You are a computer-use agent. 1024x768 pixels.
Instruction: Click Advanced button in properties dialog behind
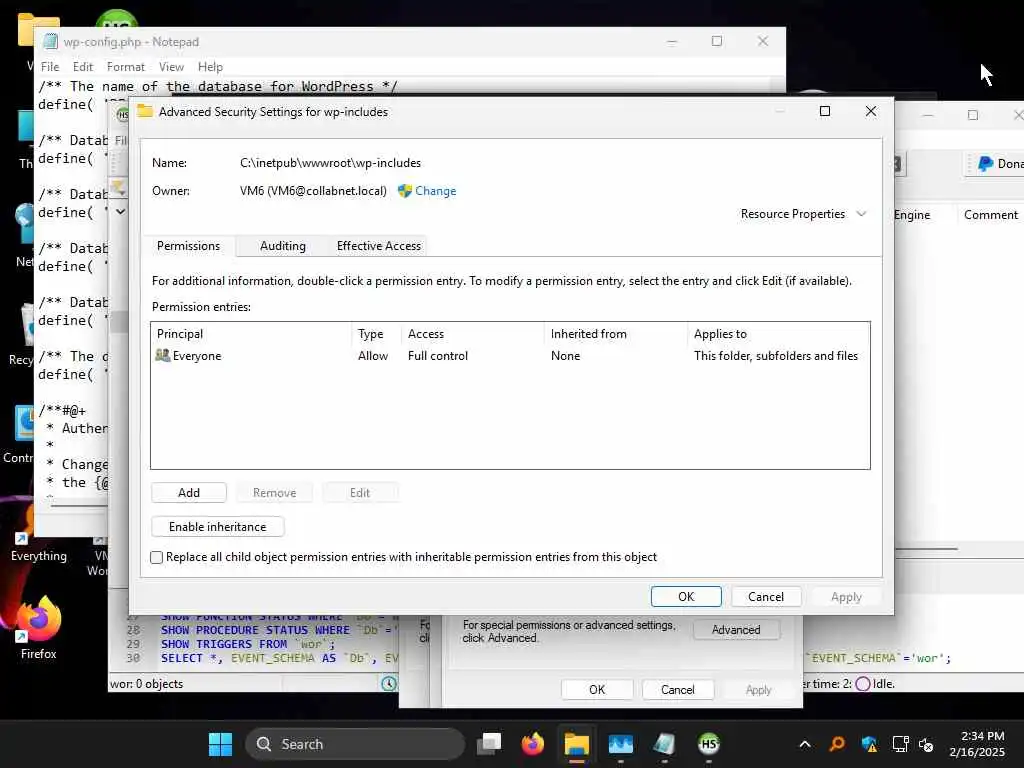point(736,630)
